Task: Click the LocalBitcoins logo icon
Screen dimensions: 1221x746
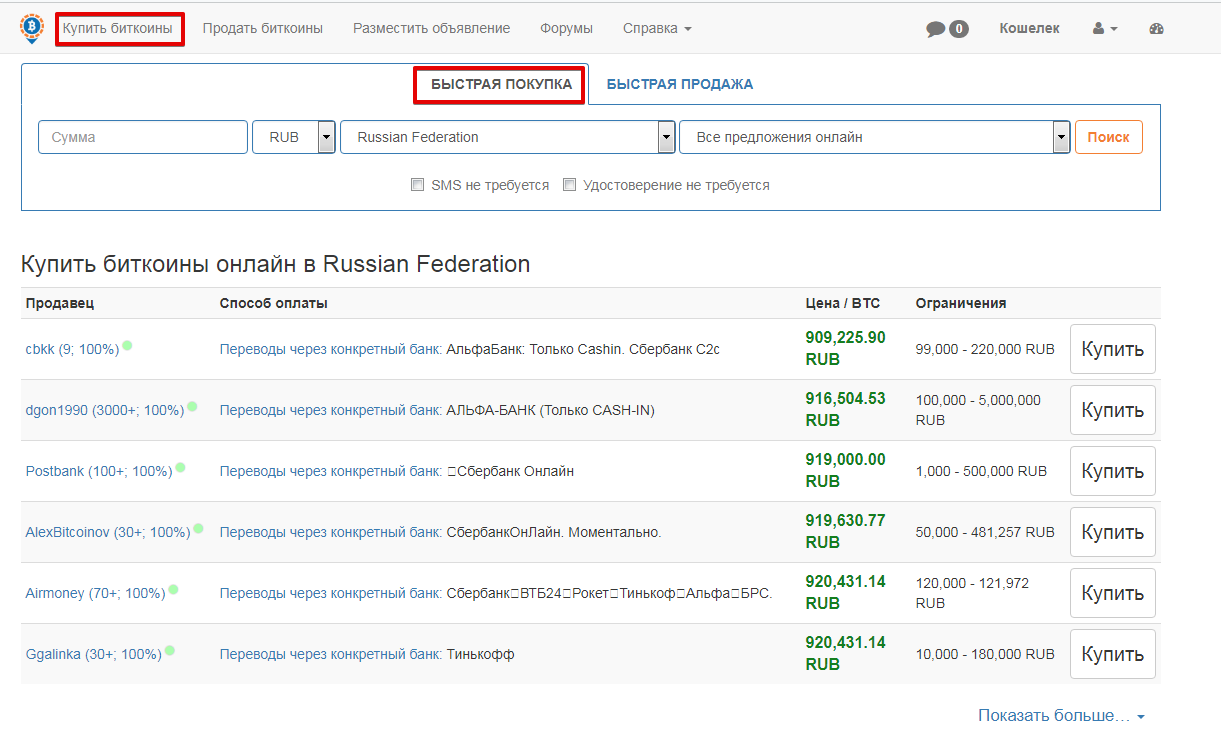Action: point(31,28)
